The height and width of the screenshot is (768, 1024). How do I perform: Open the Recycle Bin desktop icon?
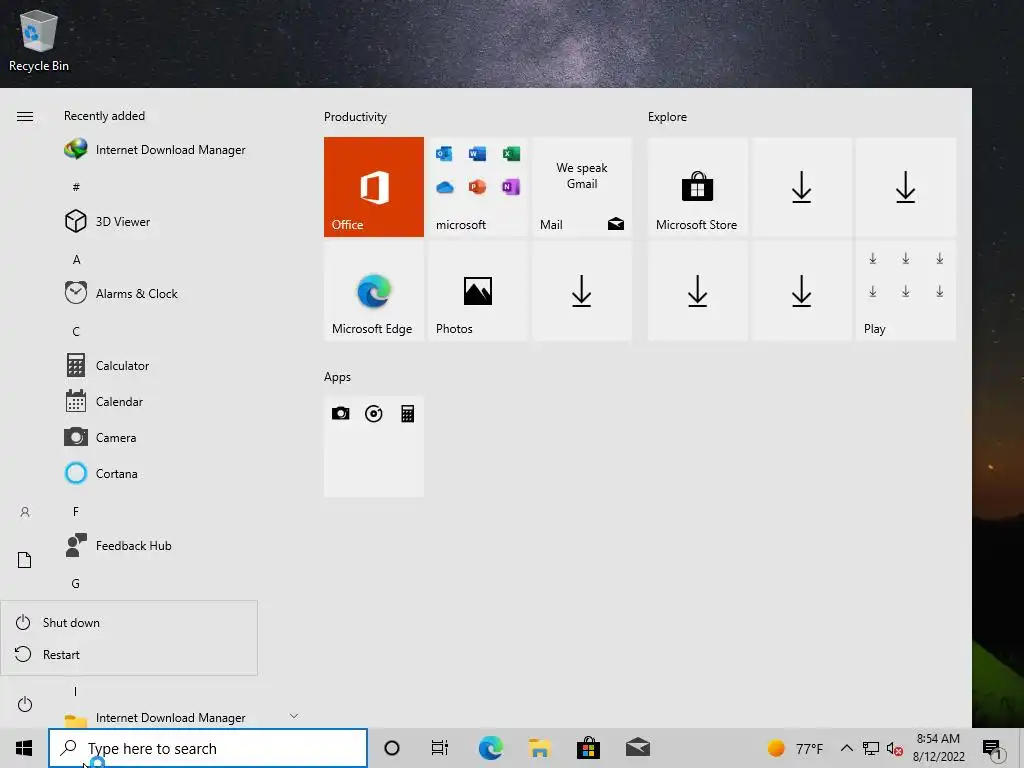(39, 40)
